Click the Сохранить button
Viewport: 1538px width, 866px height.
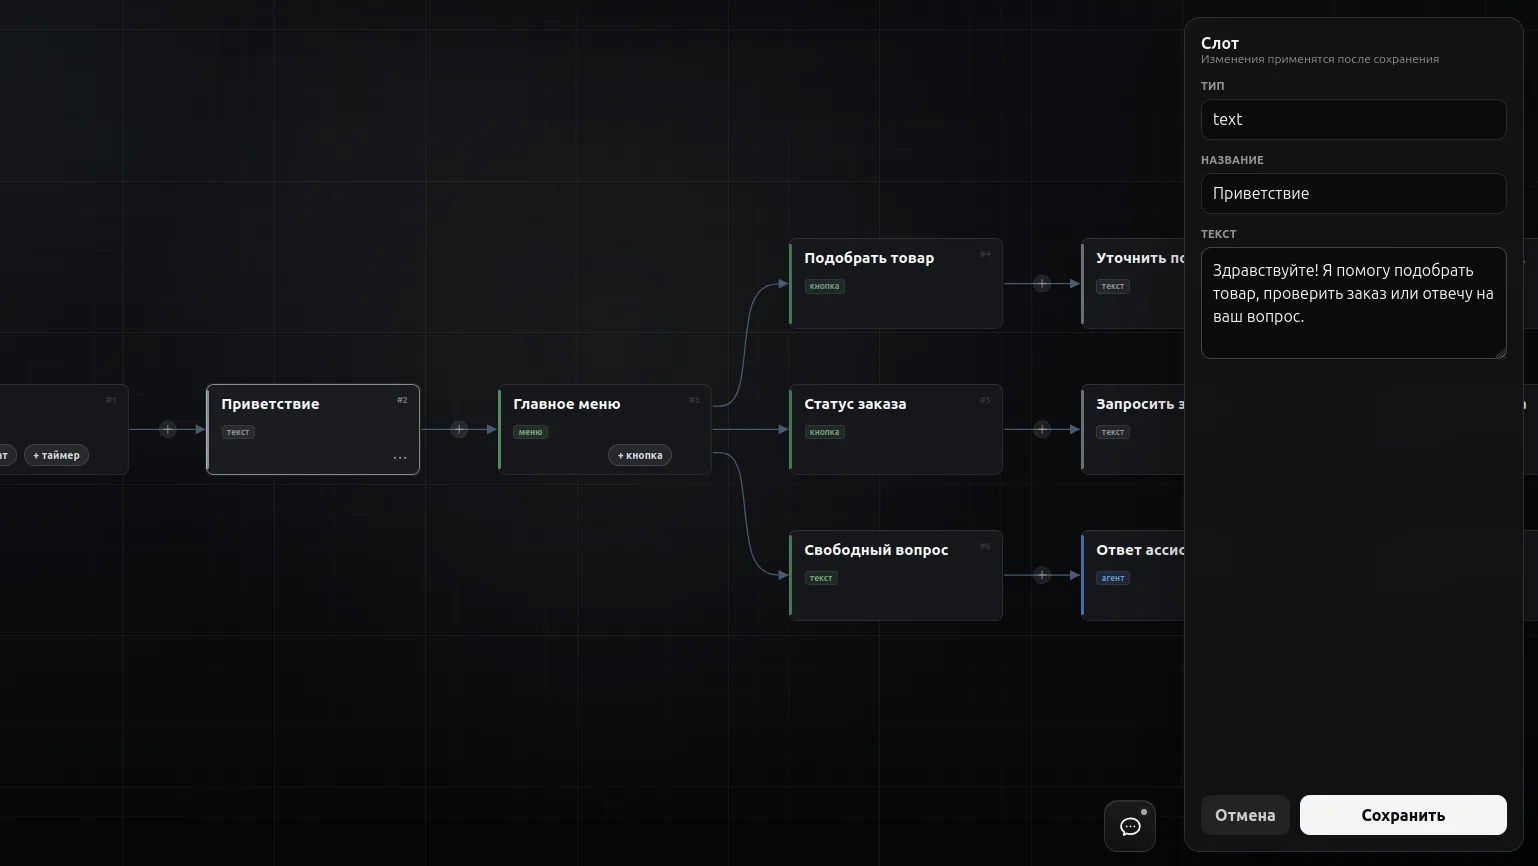1403,815
